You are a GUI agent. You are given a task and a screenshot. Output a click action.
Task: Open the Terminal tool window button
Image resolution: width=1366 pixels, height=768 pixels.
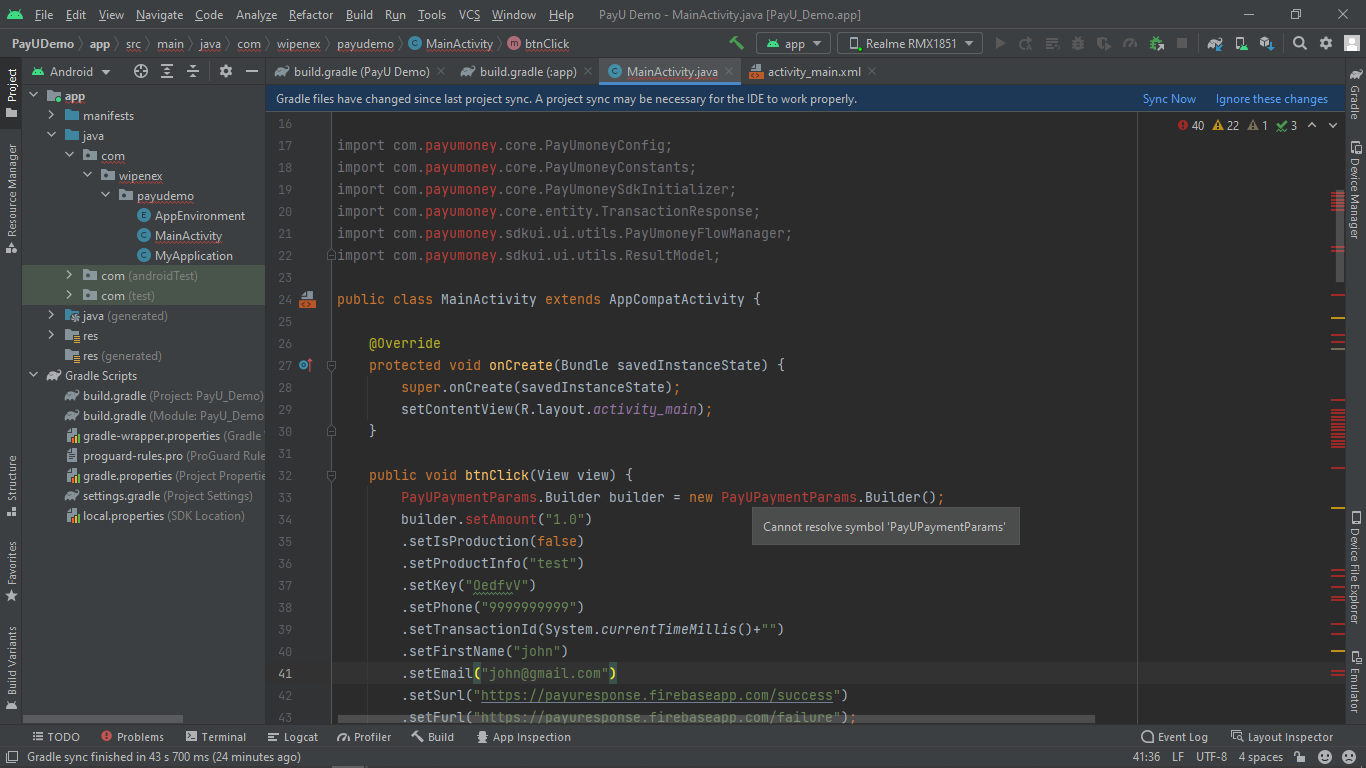[x=215, y=737]
